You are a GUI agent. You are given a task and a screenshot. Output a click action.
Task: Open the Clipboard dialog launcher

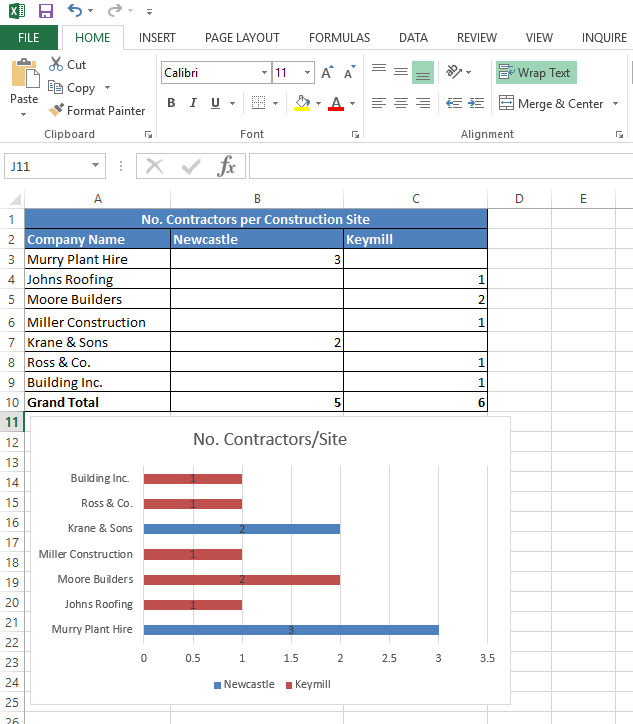tap(148, 134)
